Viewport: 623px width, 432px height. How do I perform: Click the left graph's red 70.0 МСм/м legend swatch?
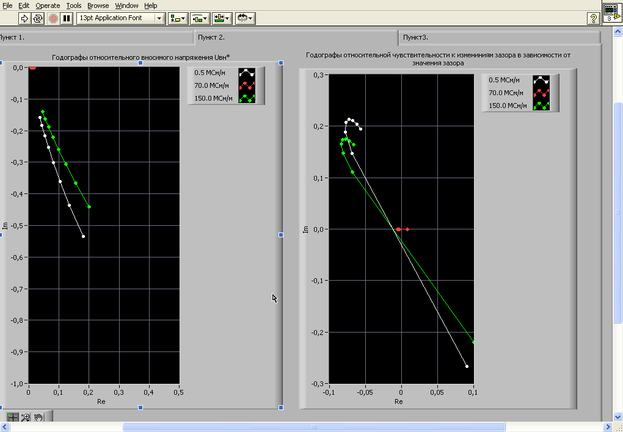(247, 85)
